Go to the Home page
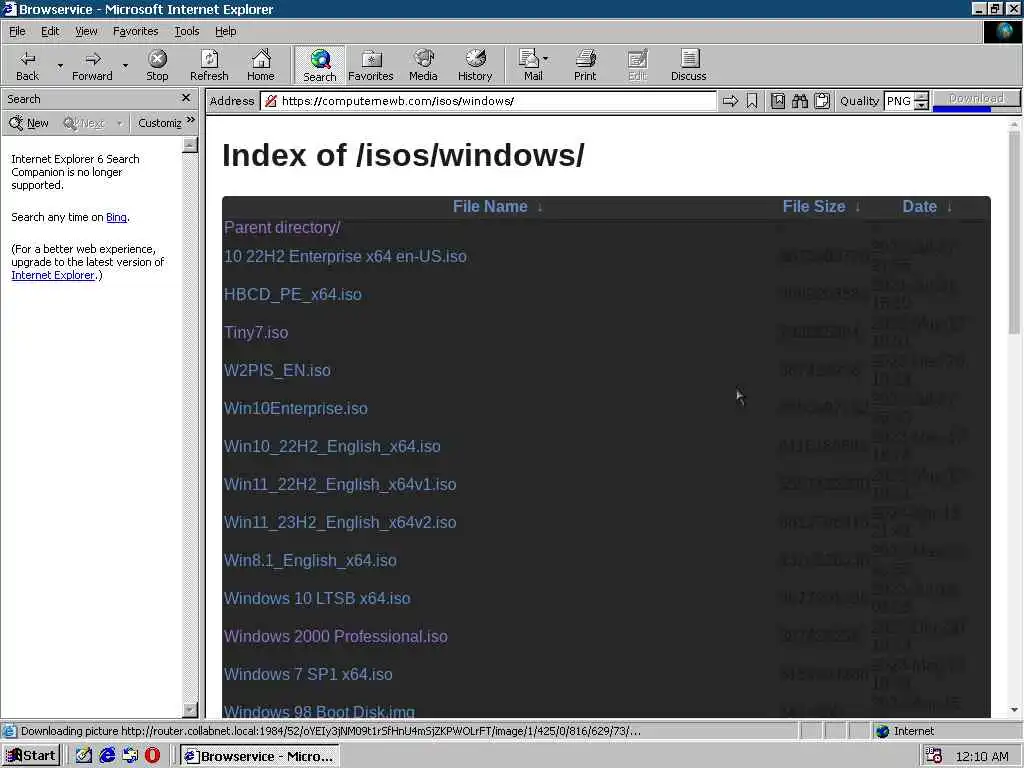Viewport: 1024px width, 768px height. pos(261,65)
